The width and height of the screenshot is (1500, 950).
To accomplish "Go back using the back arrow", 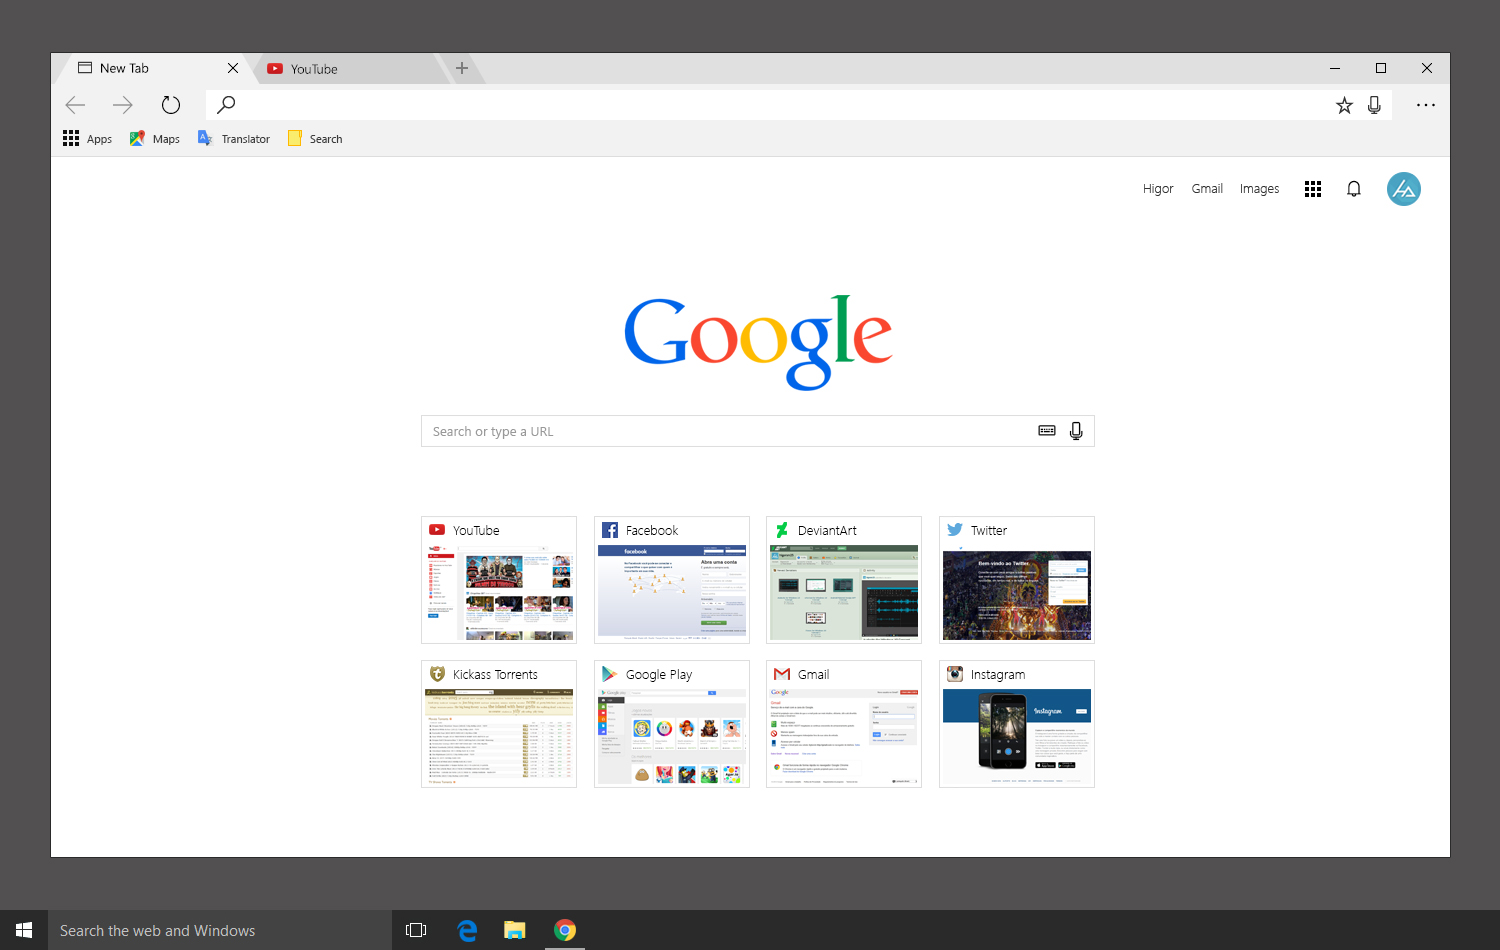I will [75, 105].
